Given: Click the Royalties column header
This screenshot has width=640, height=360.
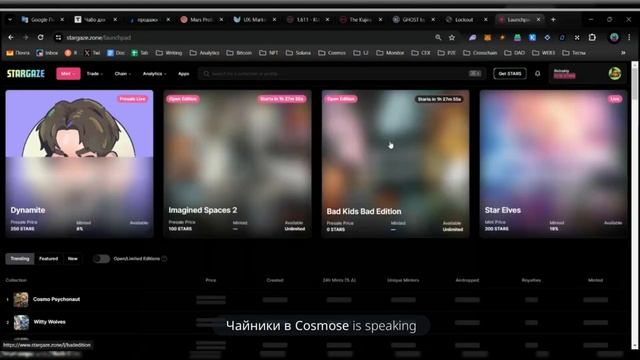Looking at the screenshot, I should coord(531,280).
